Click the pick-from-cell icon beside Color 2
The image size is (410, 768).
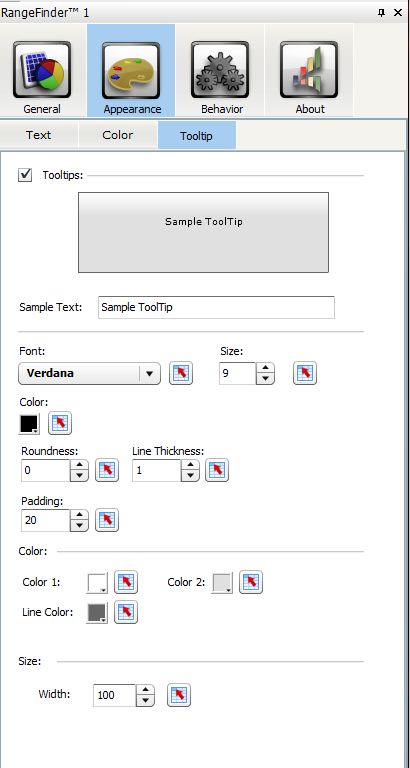(x=251, y=582)
